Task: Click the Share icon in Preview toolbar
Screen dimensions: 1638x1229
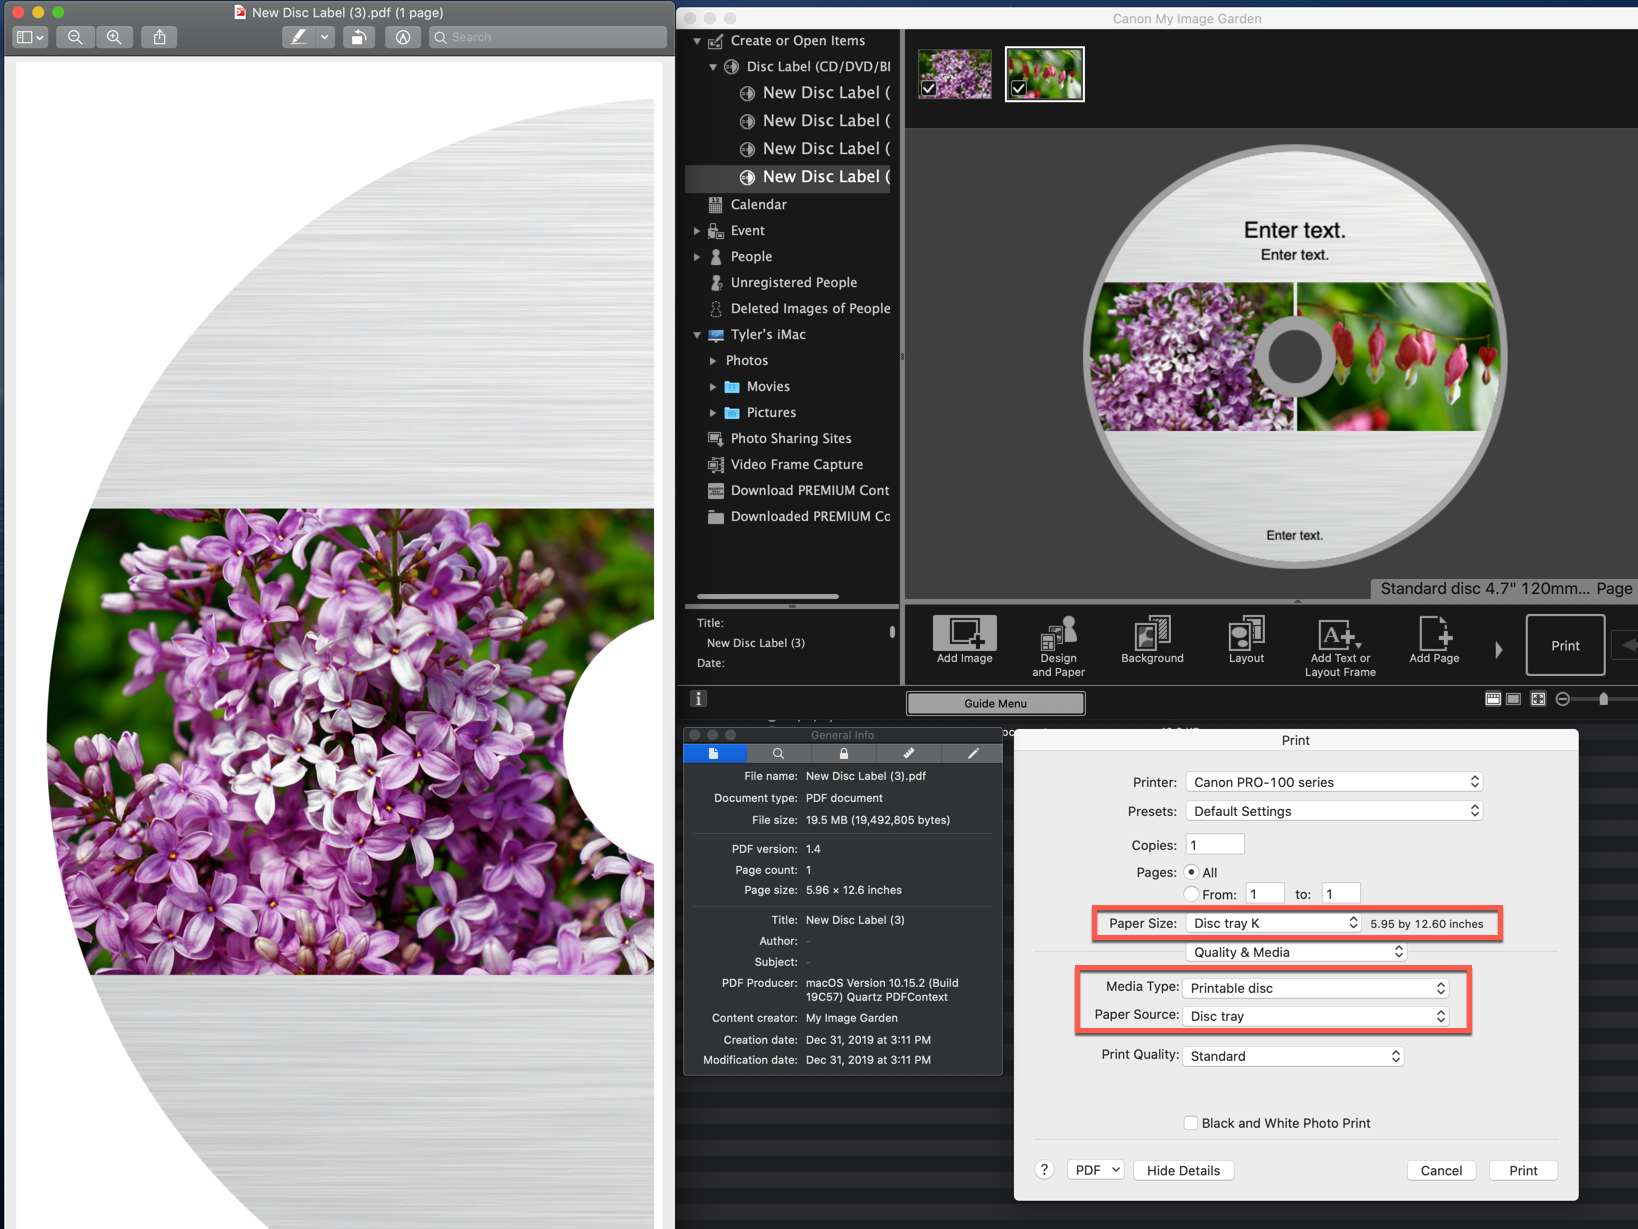Action: 159,37
